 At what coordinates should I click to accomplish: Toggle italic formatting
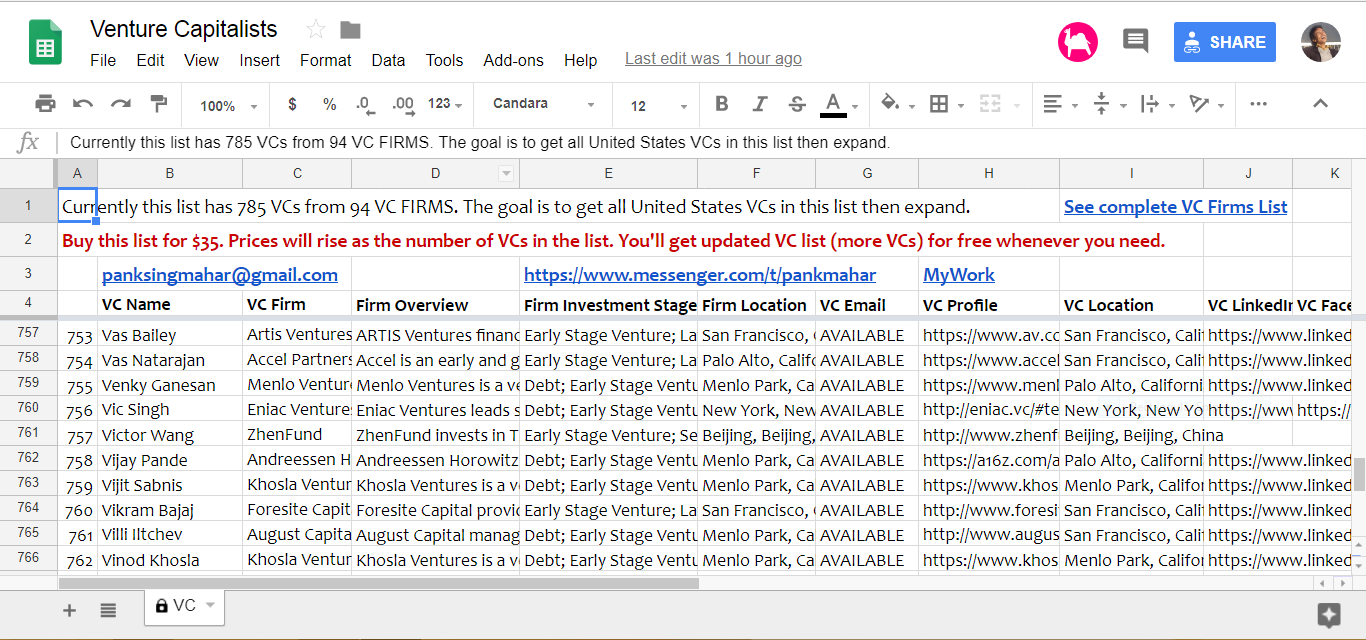760,104
